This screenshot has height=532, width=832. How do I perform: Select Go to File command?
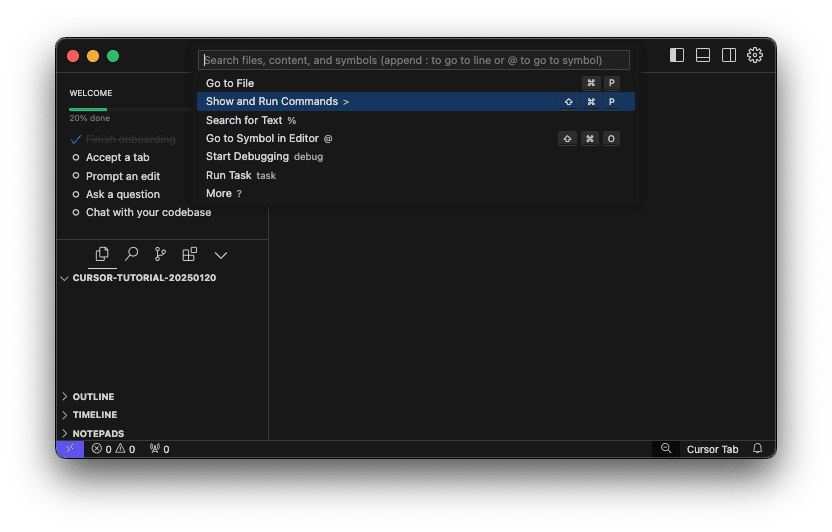pyautogui.click(x=416, y=83)
